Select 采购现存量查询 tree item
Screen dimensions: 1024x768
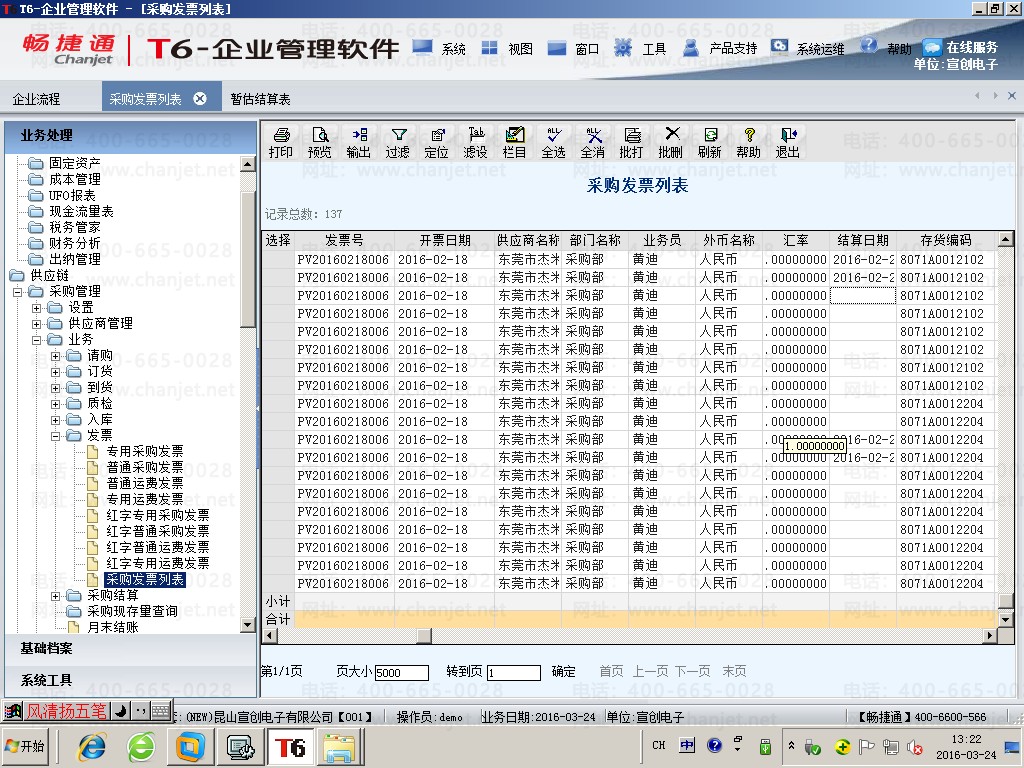pos(132,611)
